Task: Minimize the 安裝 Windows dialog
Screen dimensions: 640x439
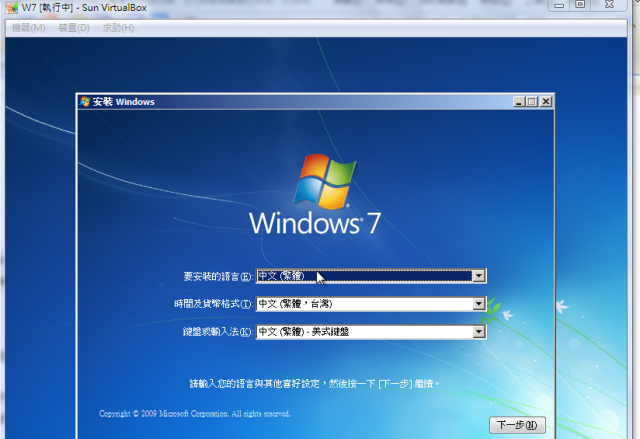Action: coord(519,102)
